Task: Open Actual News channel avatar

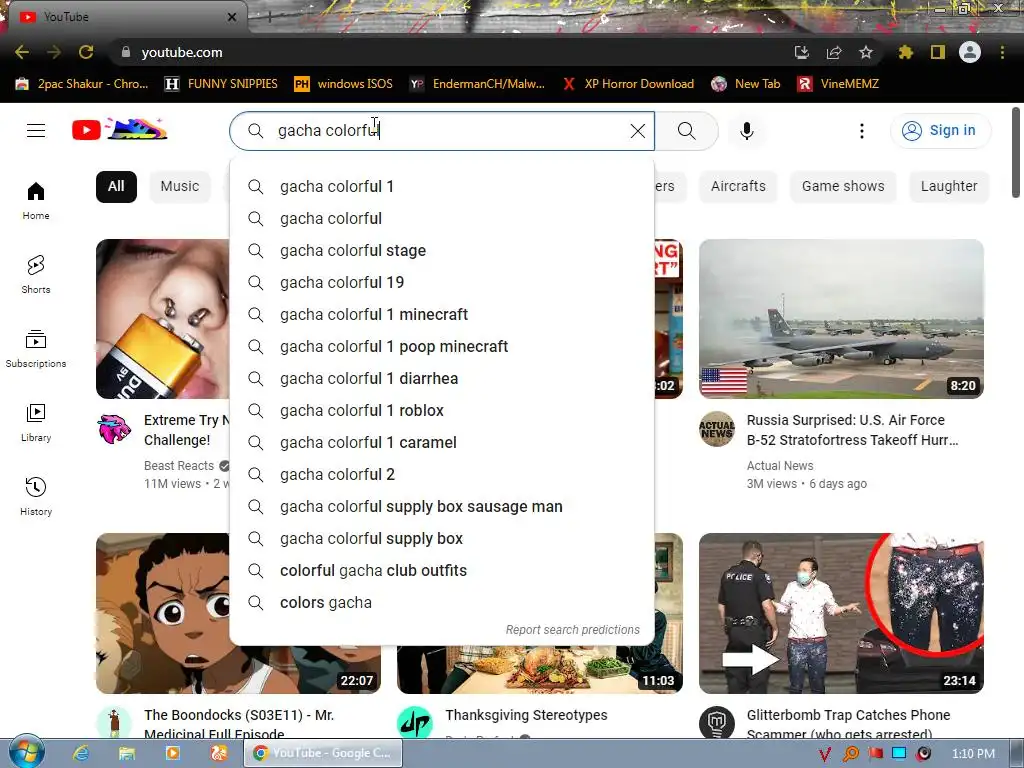Action: 716,429
